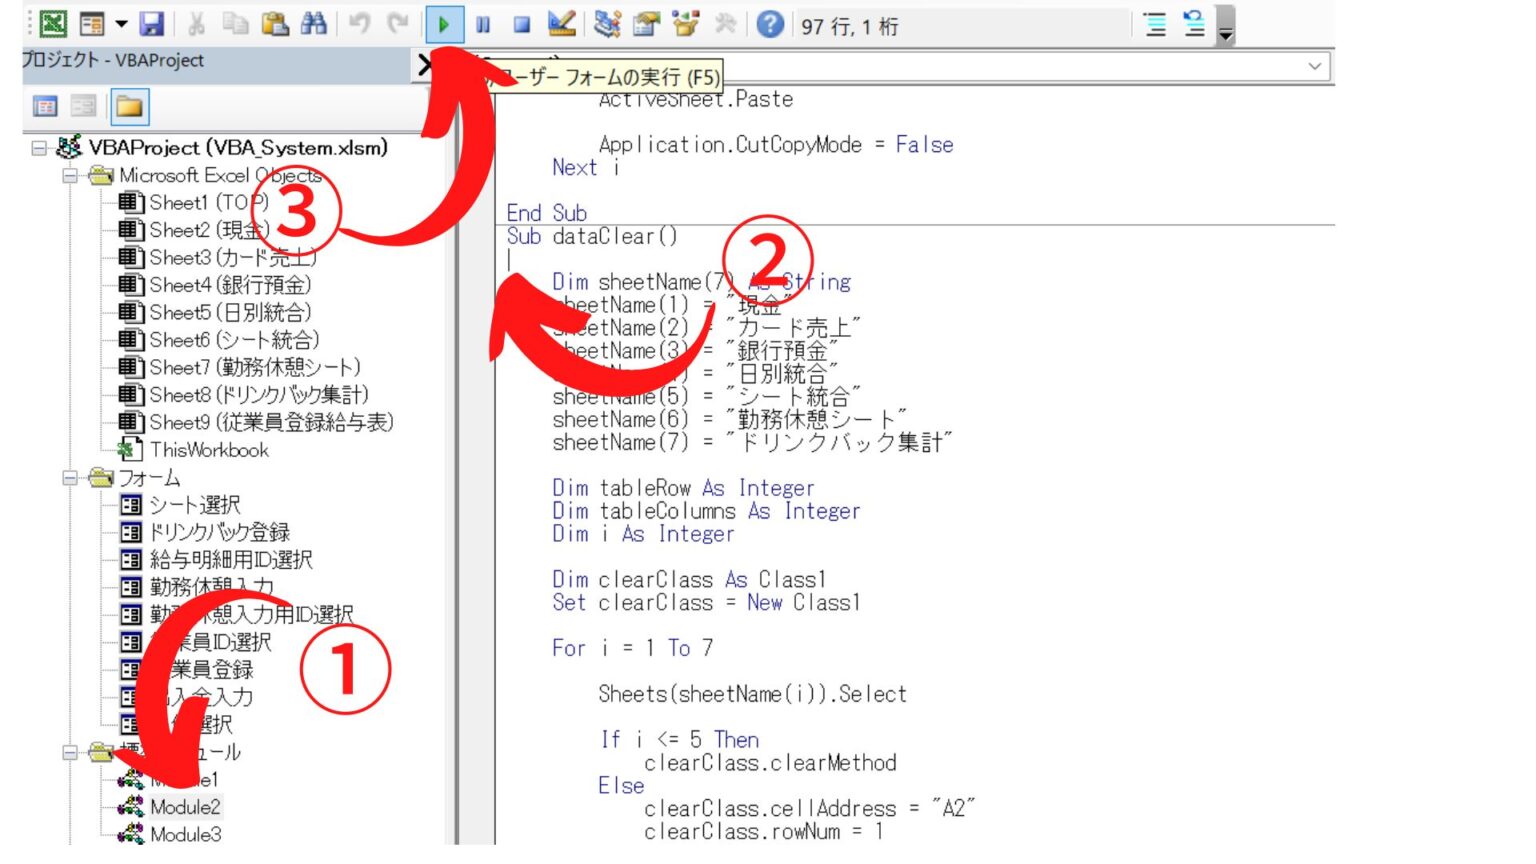Open the Properties Window toolbar icon
Image resolution: width=1536 pixels, height=864 pixels.
(x=646, y=24)
